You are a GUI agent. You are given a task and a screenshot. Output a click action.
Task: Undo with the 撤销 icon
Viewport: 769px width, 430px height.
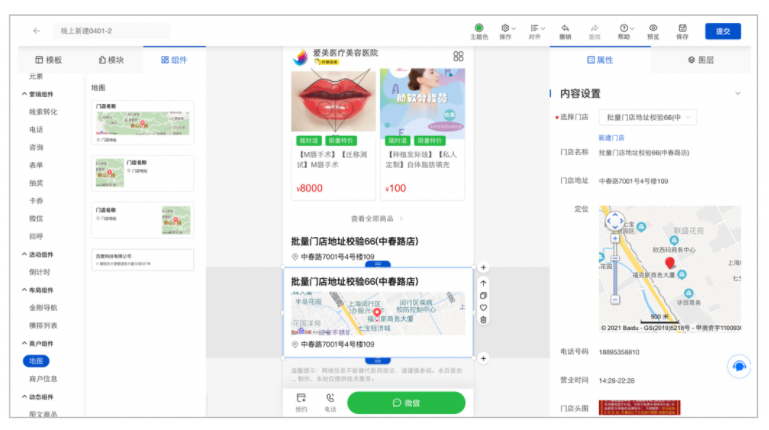[565, 31]
